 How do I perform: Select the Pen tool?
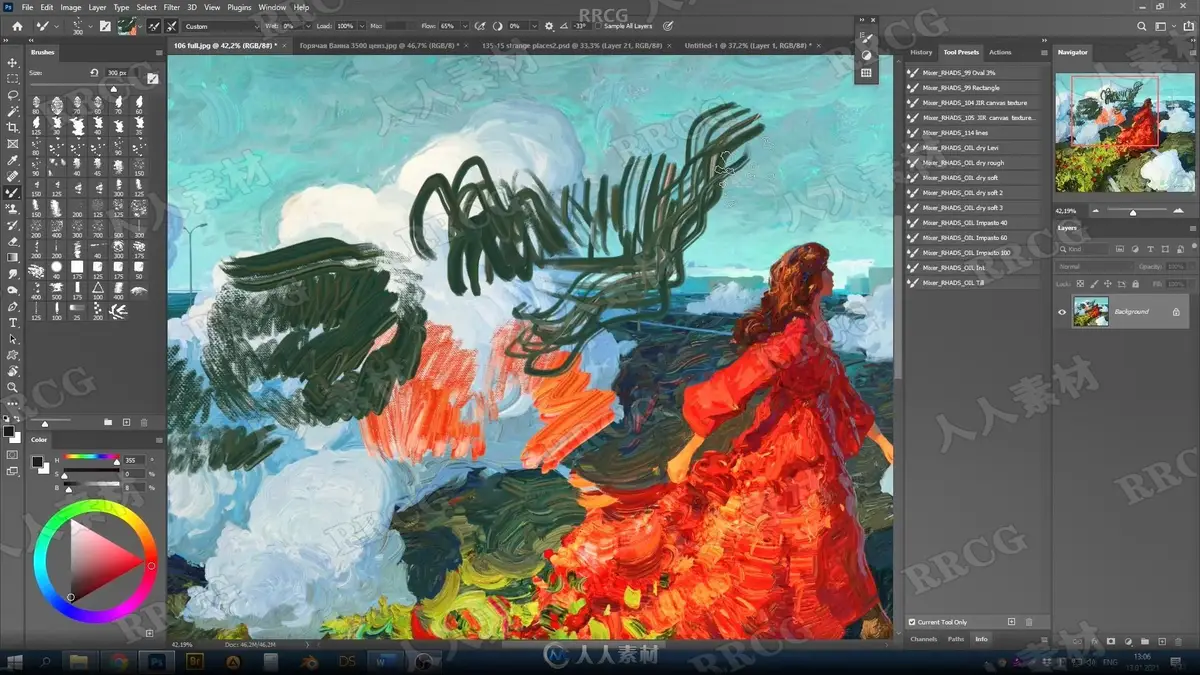click(13, 306)
